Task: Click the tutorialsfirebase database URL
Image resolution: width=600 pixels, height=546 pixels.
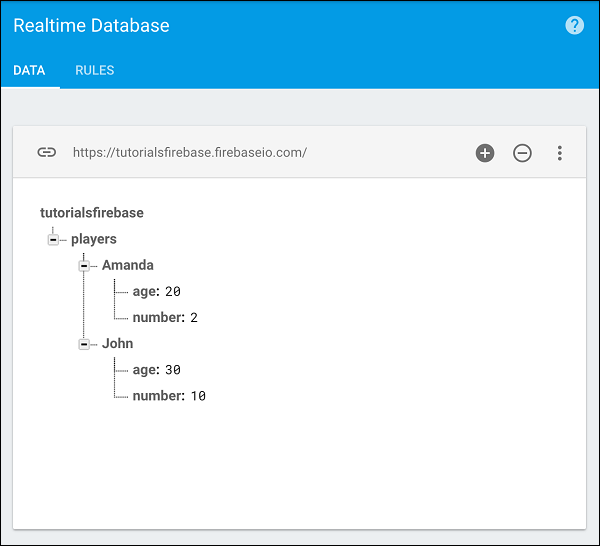Action: coord(189,153)
